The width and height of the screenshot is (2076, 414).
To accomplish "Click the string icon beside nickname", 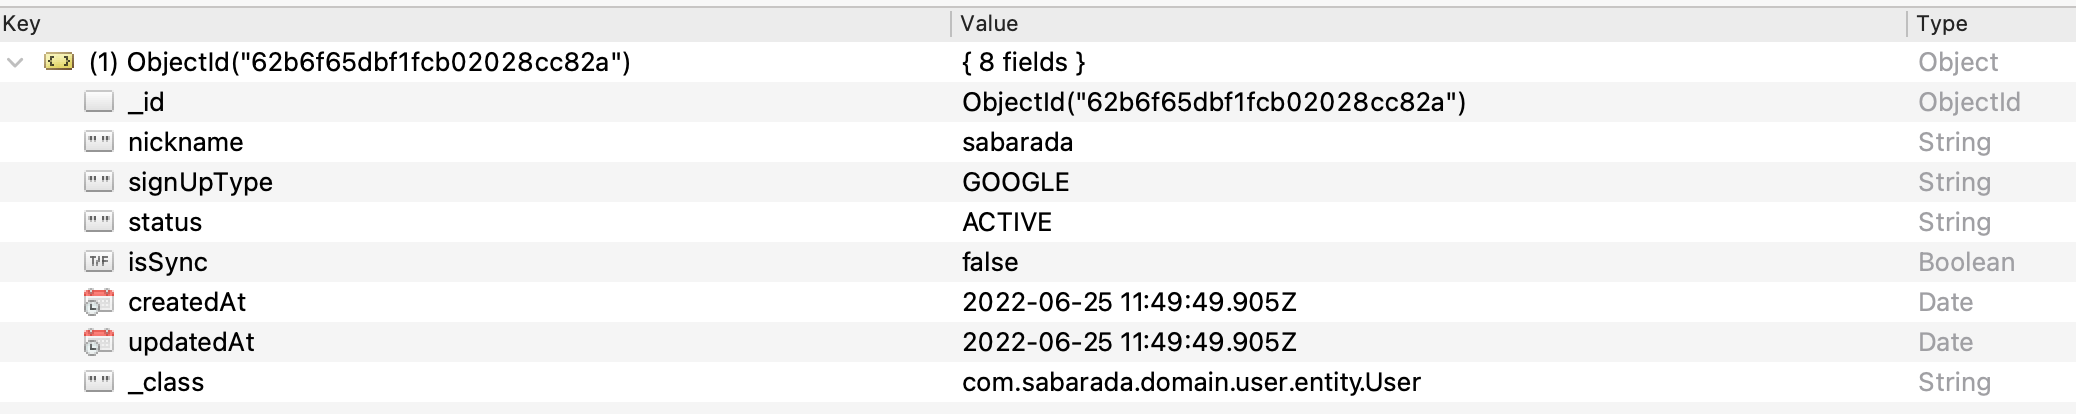I will click(x=99, y=142).
